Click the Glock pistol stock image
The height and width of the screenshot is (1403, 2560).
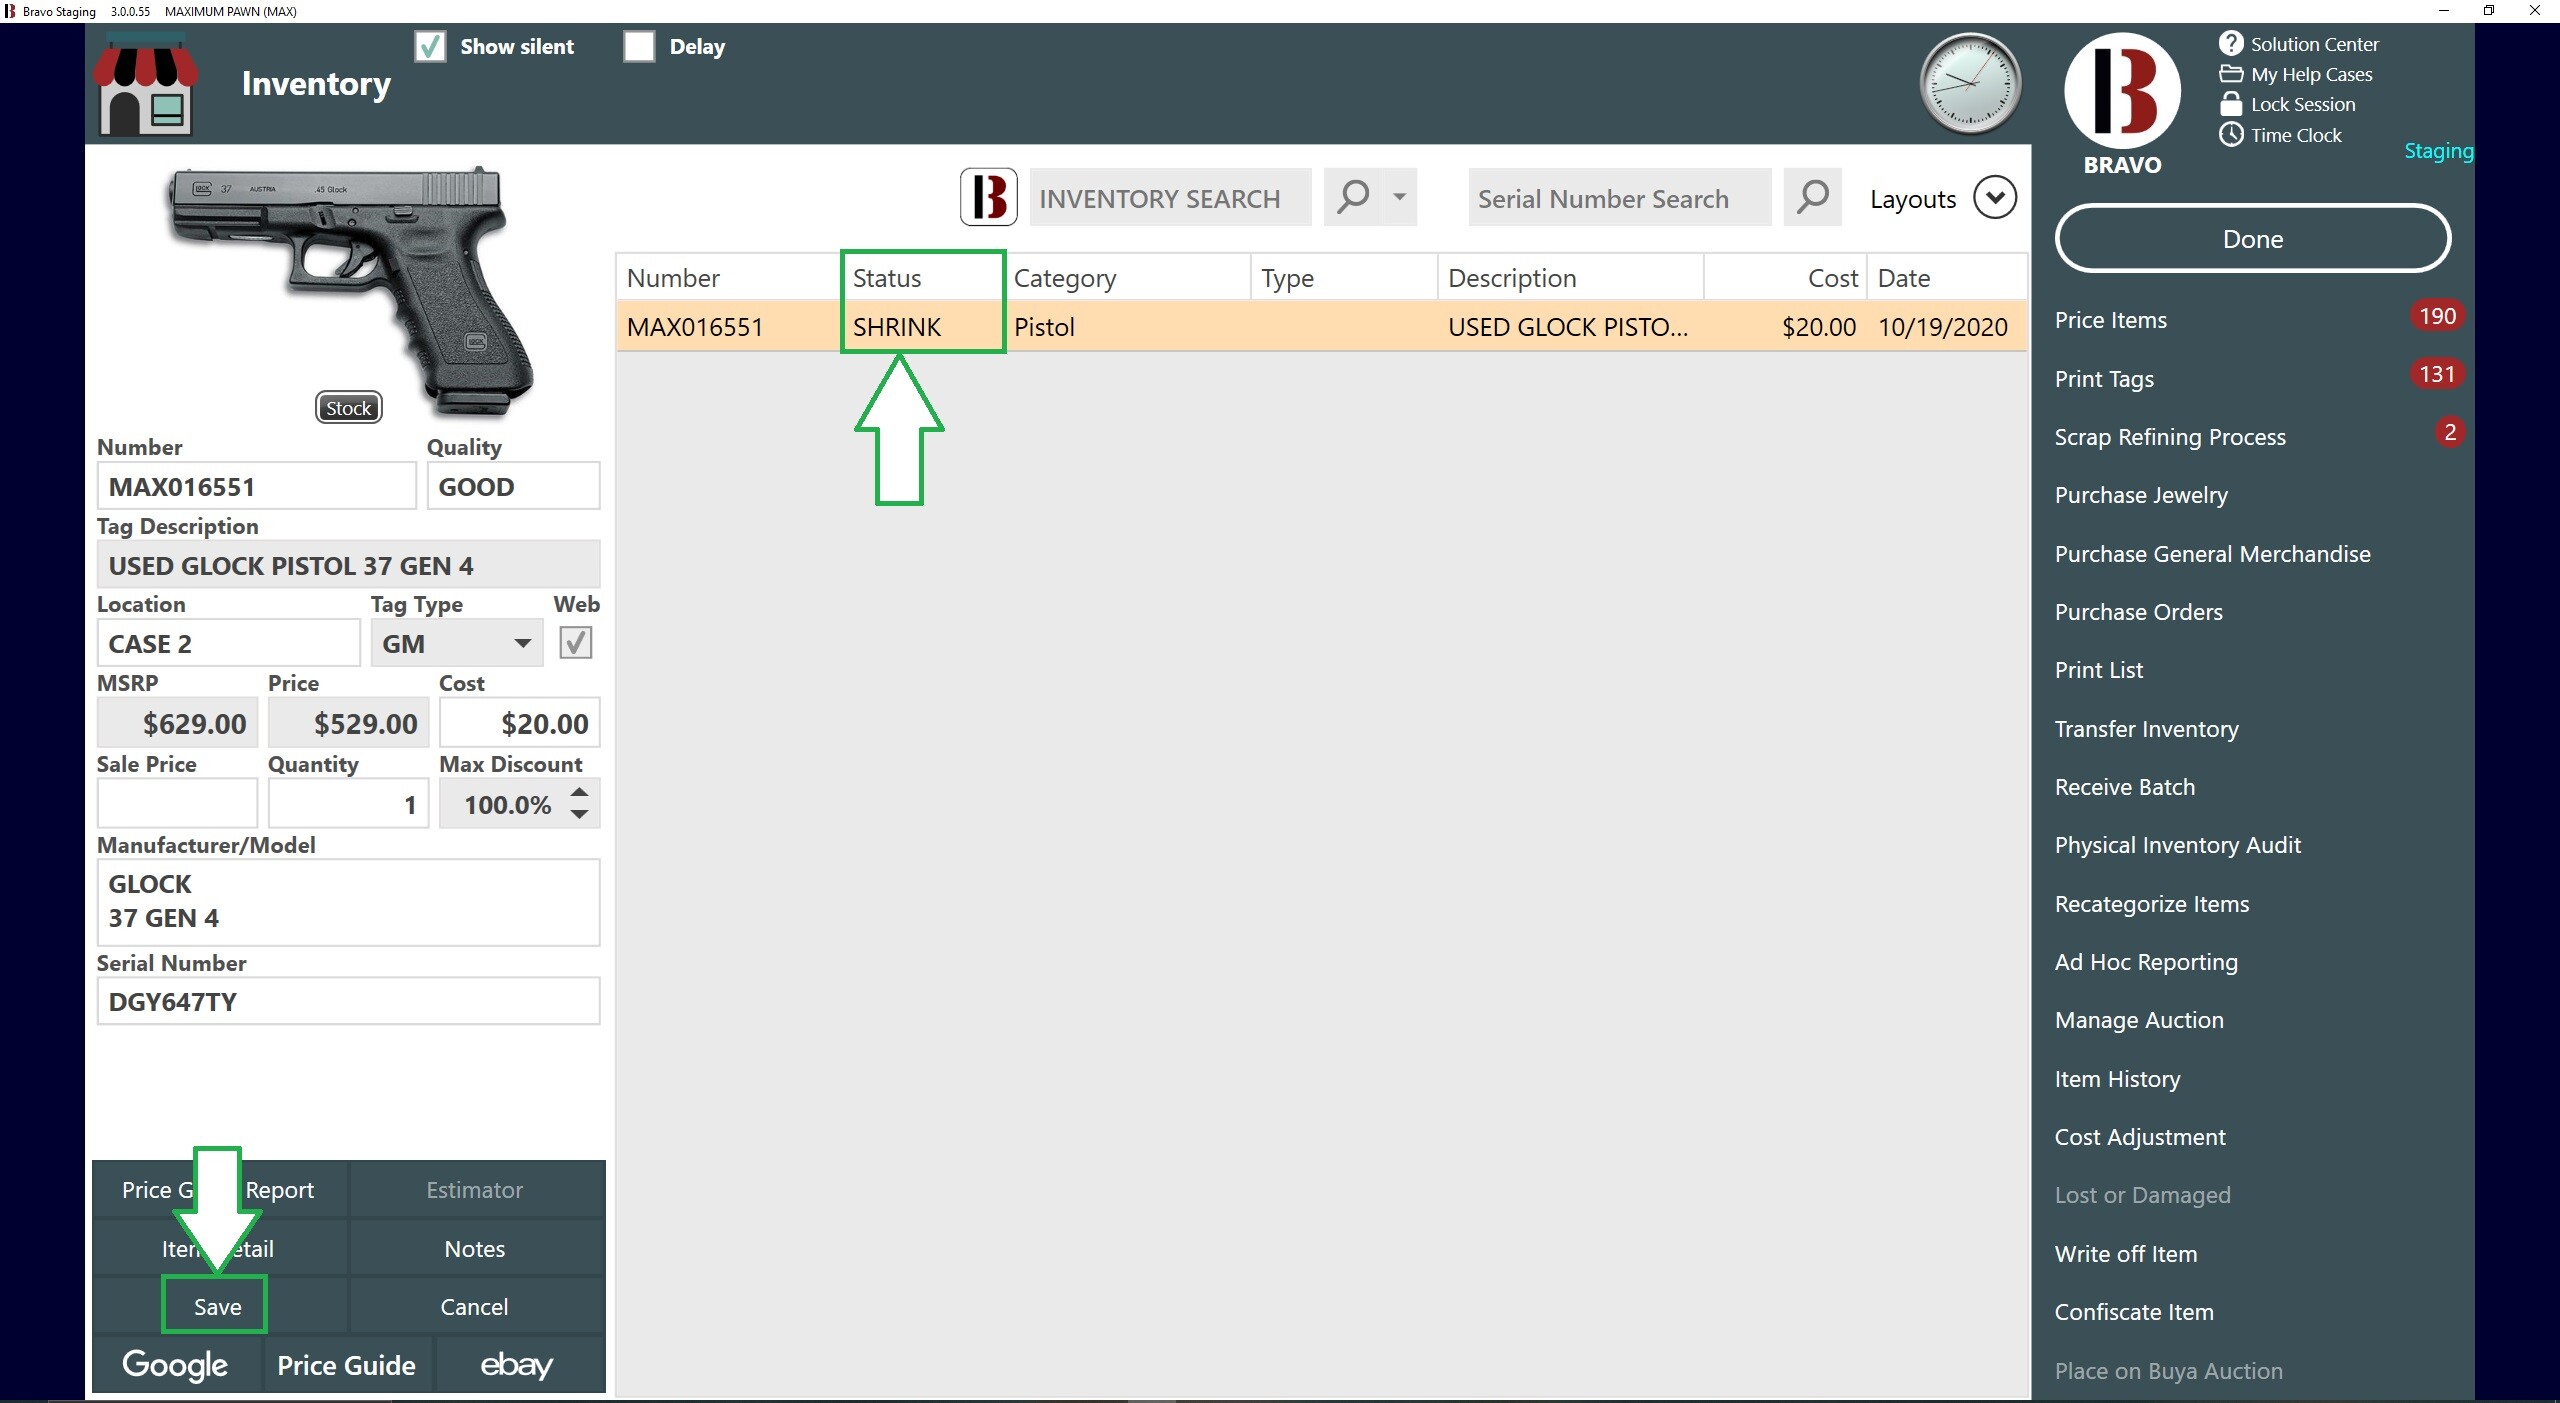pos(350,290)
